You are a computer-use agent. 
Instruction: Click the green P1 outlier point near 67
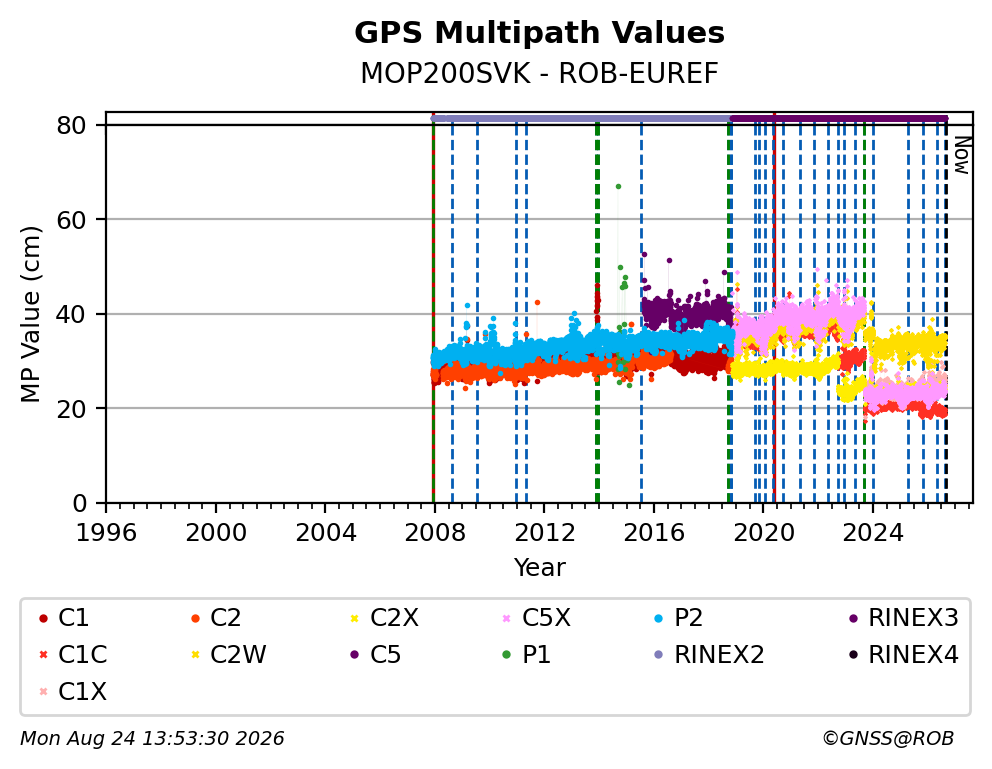pos(618,187)
